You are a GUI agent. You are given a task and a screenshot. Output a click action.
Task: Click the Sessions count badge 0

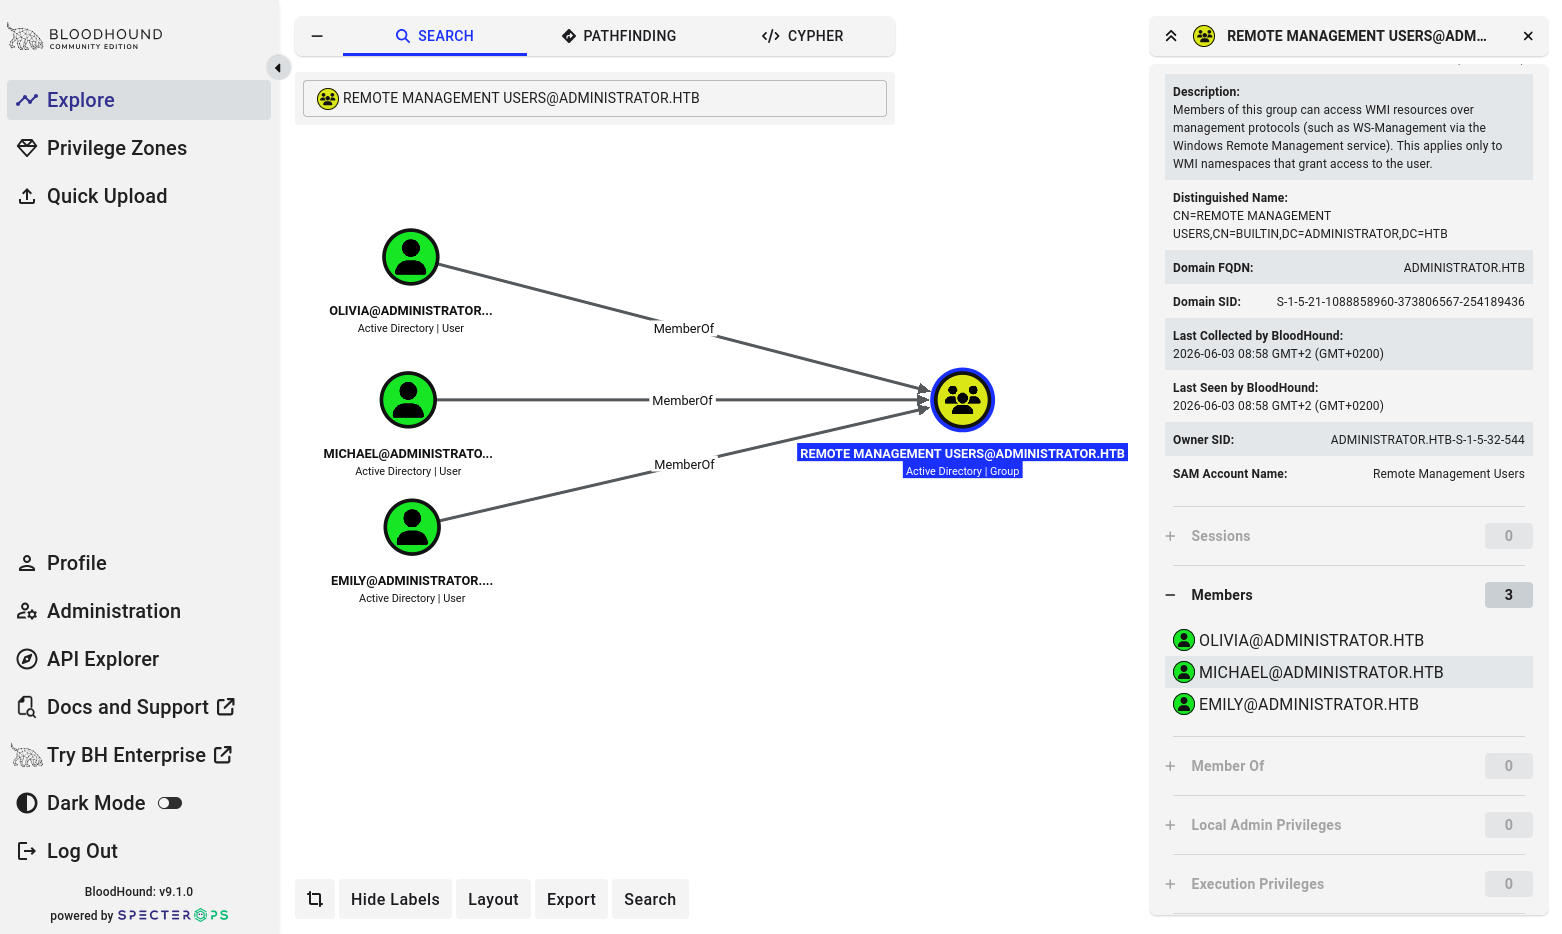point(1509,536)
